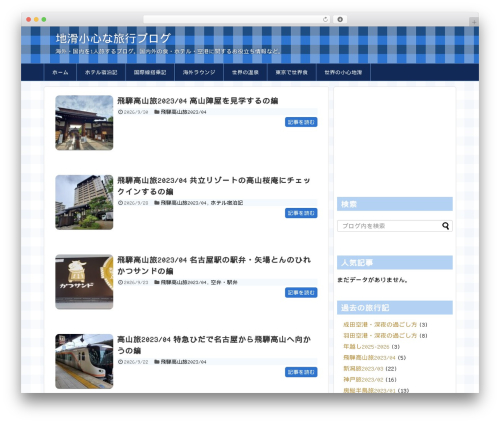Open 飛騨高山旅2023/04 (5) in the sidebar
This screenshot has width=500, height=423.
tap(369, 358)
